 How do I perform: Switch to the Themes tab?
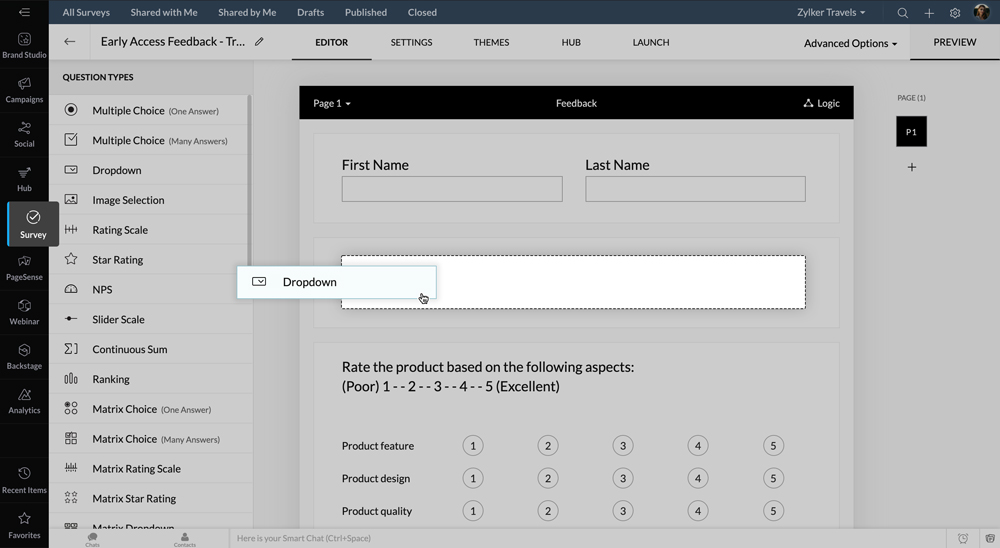click(x=491, y=43)
